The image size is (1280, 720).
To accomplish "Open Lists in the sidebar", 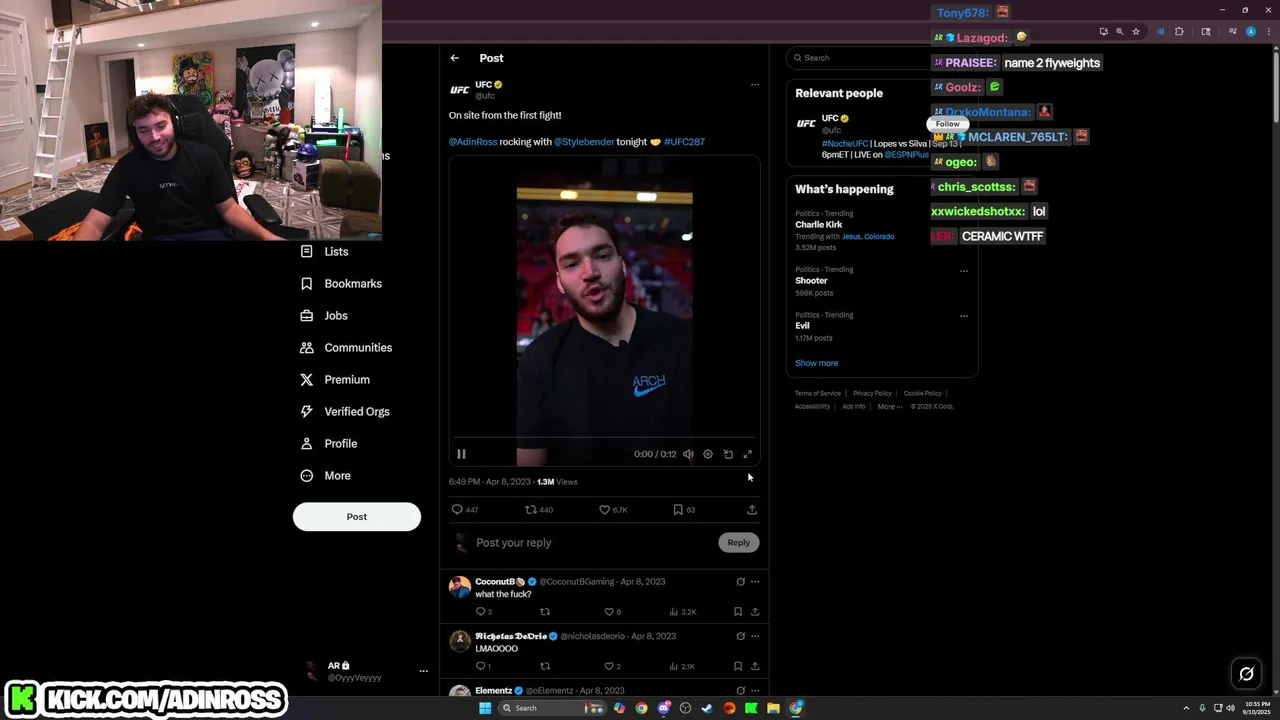I will tap(325, 252).
